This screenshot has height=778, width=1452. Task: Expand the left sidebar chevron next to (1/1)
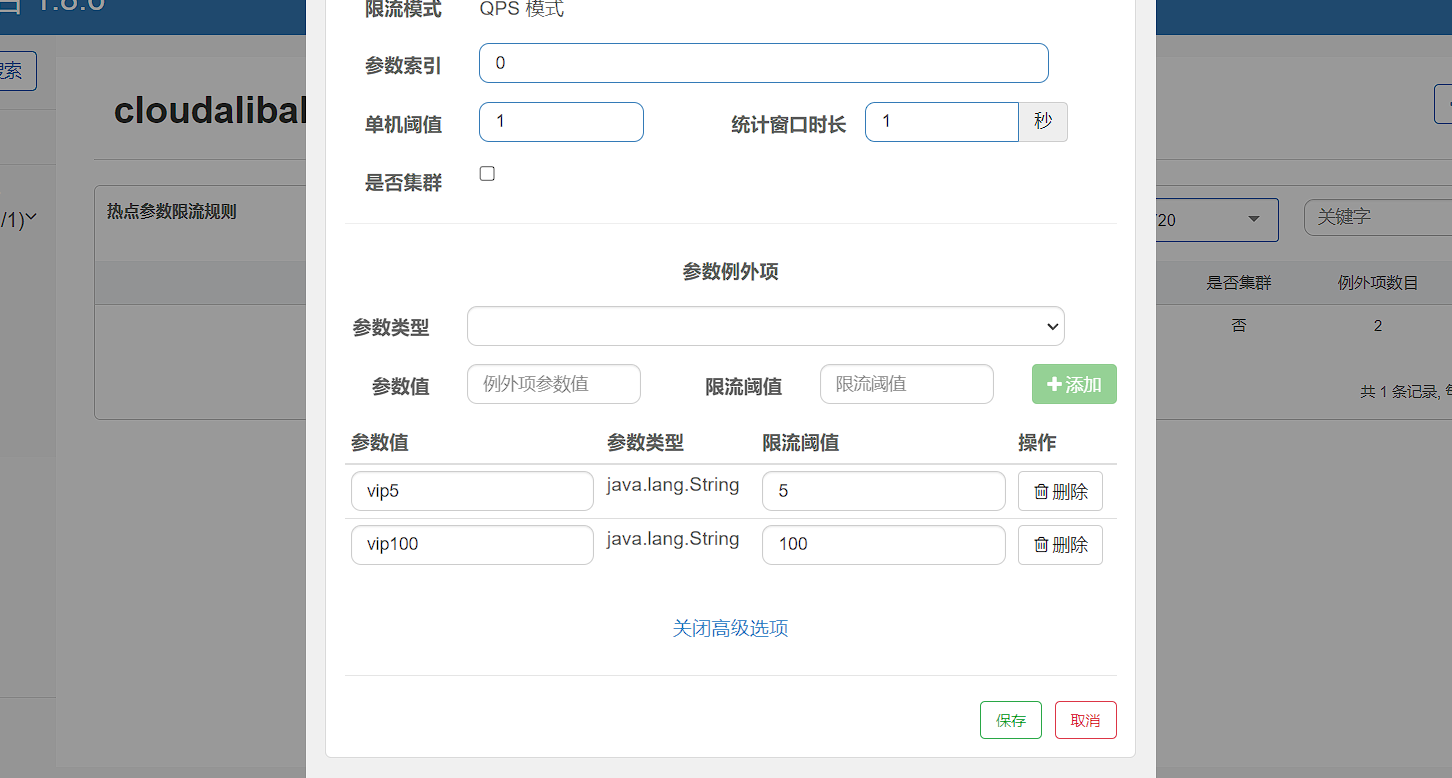pyautogui.click(x=32, y=217)
